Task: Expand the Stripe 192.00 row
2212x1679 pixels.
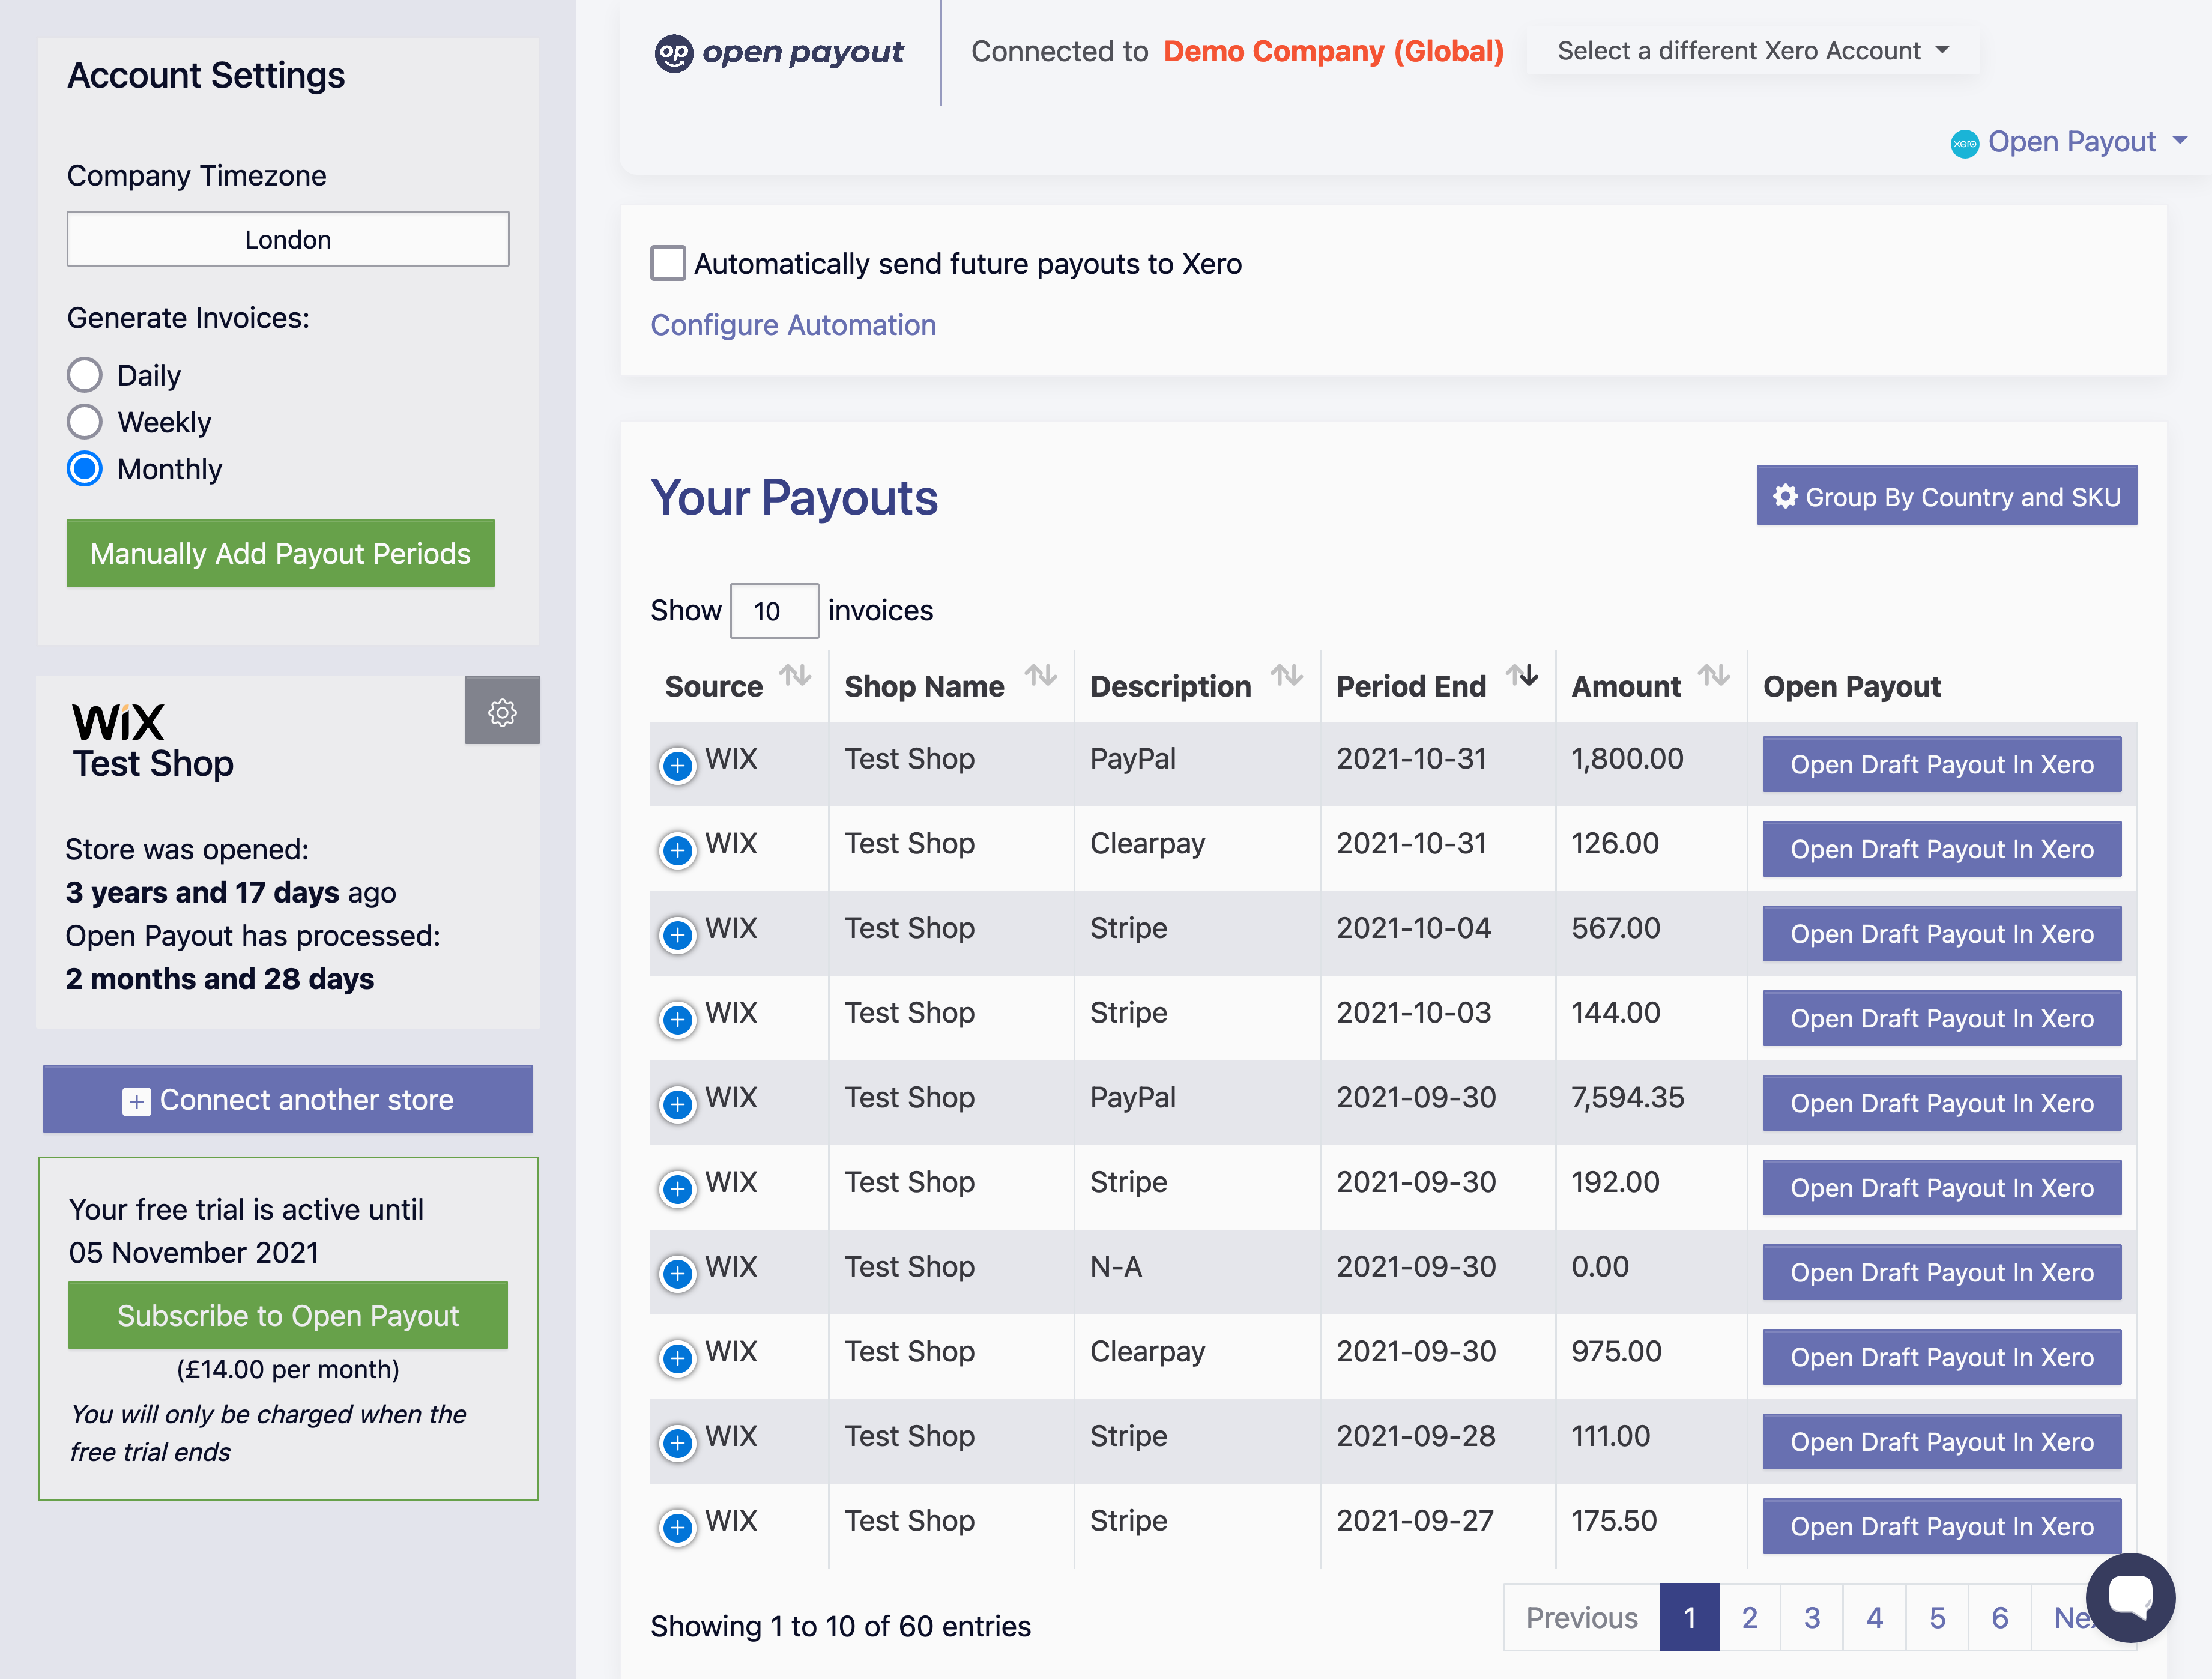Action: [x=678, y=1189]
